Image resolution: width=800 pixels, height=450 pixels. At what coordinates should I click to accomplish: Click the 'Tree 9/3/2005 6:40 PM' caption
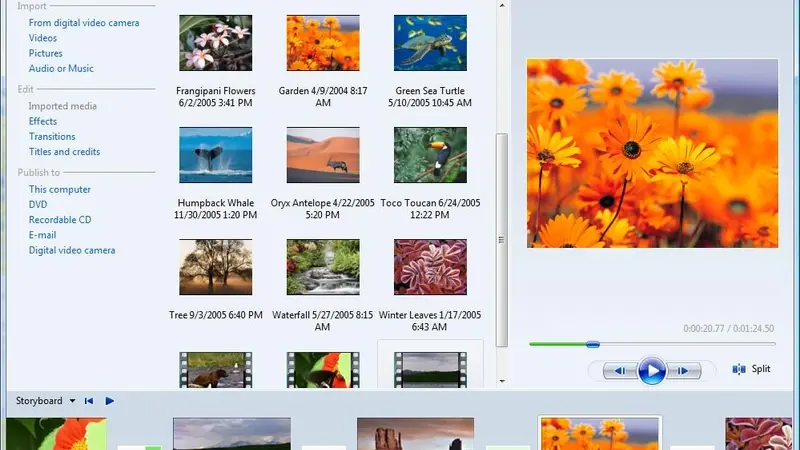pyautogui.click(x=216, y=315)
